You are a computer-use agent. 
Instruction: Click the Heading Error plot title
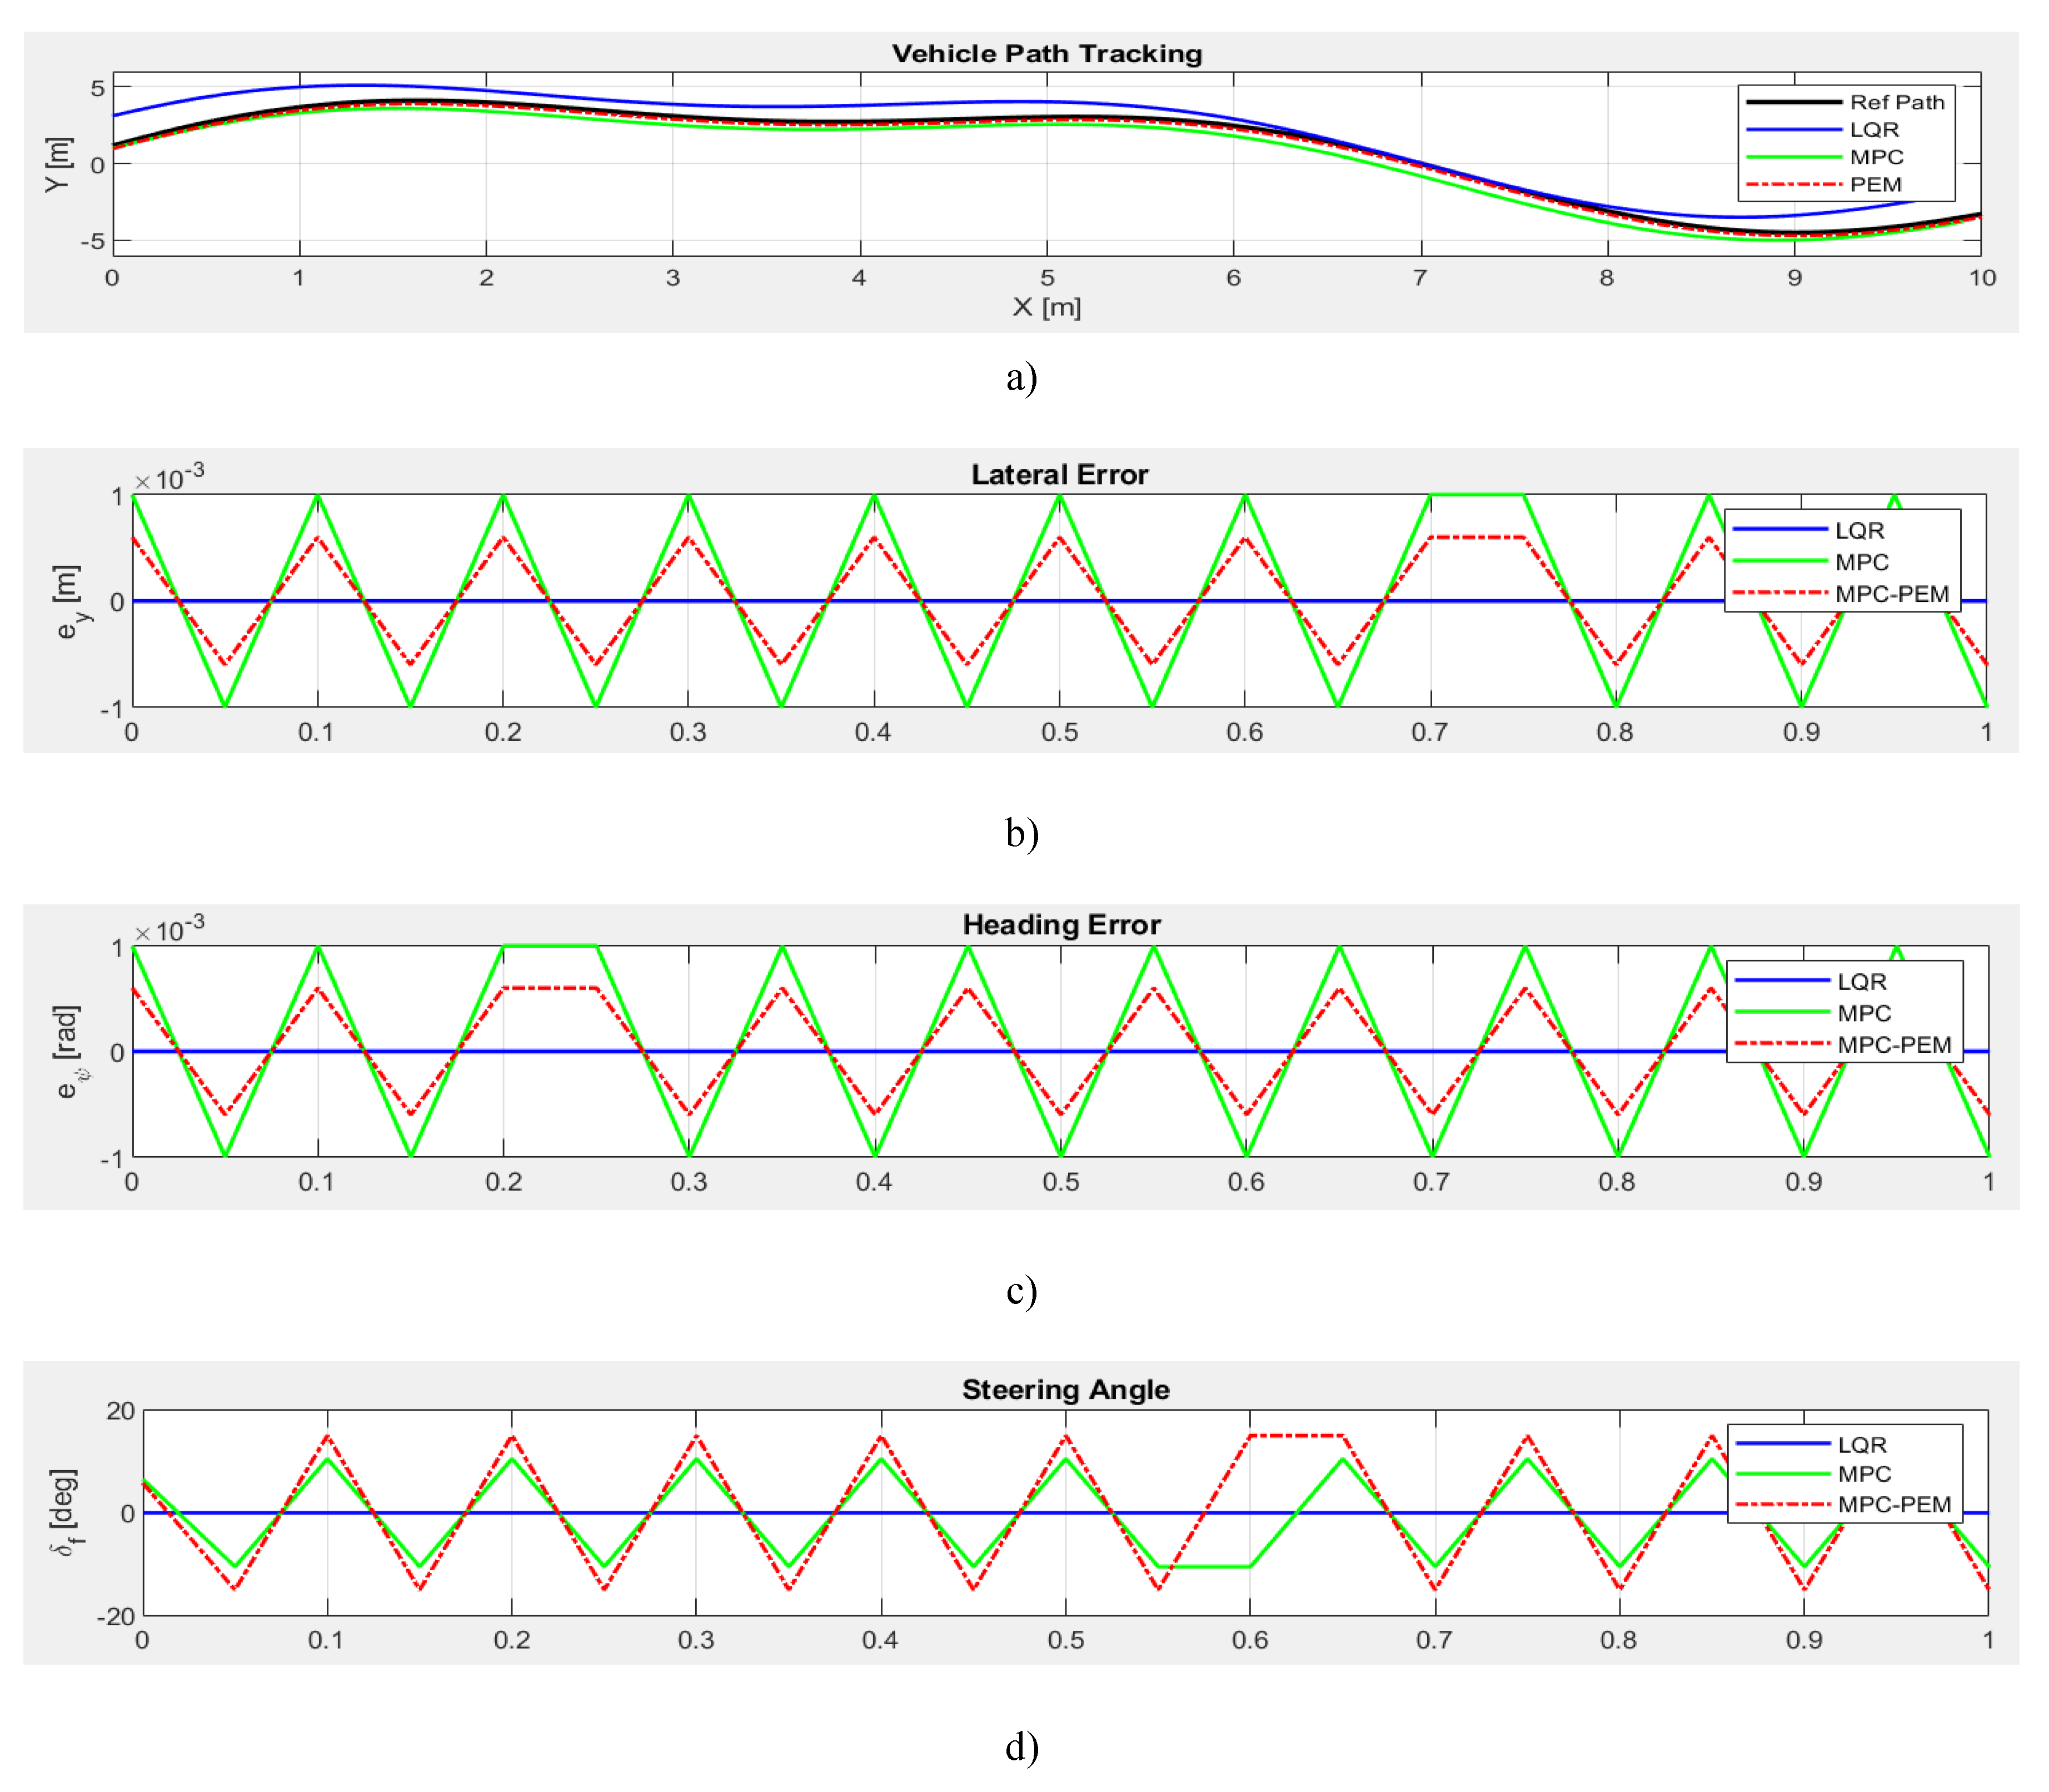pyautogui.click(x=1061, y=925)
